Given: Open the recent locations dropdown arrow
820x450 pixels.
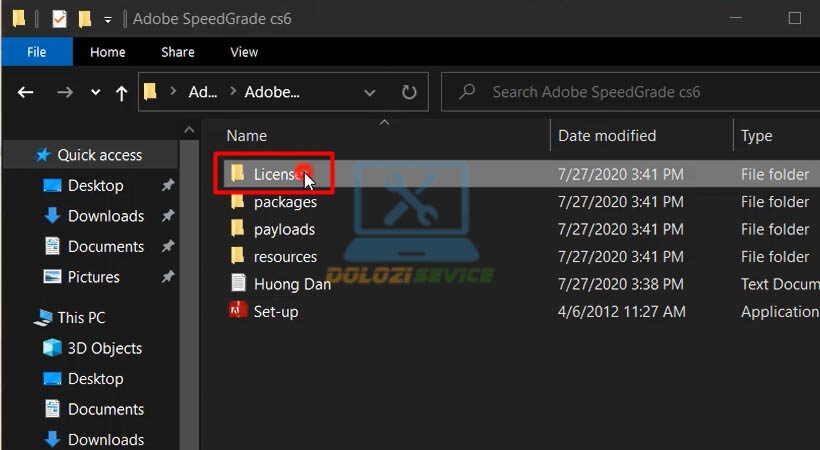Looking at the screenshot, I should [95, 93].
